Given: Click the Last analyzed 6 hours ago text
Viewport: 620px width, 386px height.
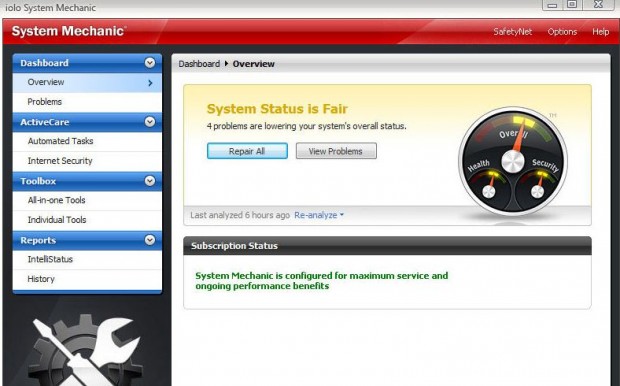Looking at the screenshot, I should [x=240, y=215].
